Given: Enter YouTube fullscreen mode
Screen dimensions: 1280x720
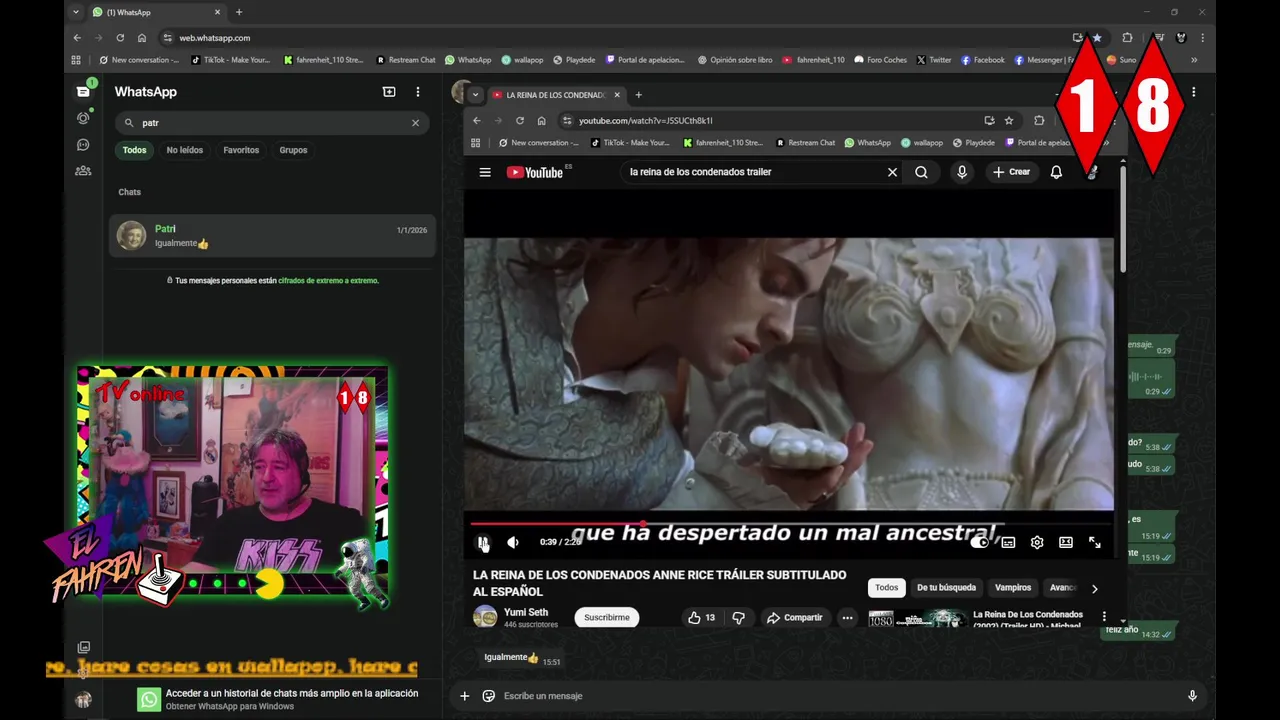Looking at the screenshot, I should (x=1095, y=542).
